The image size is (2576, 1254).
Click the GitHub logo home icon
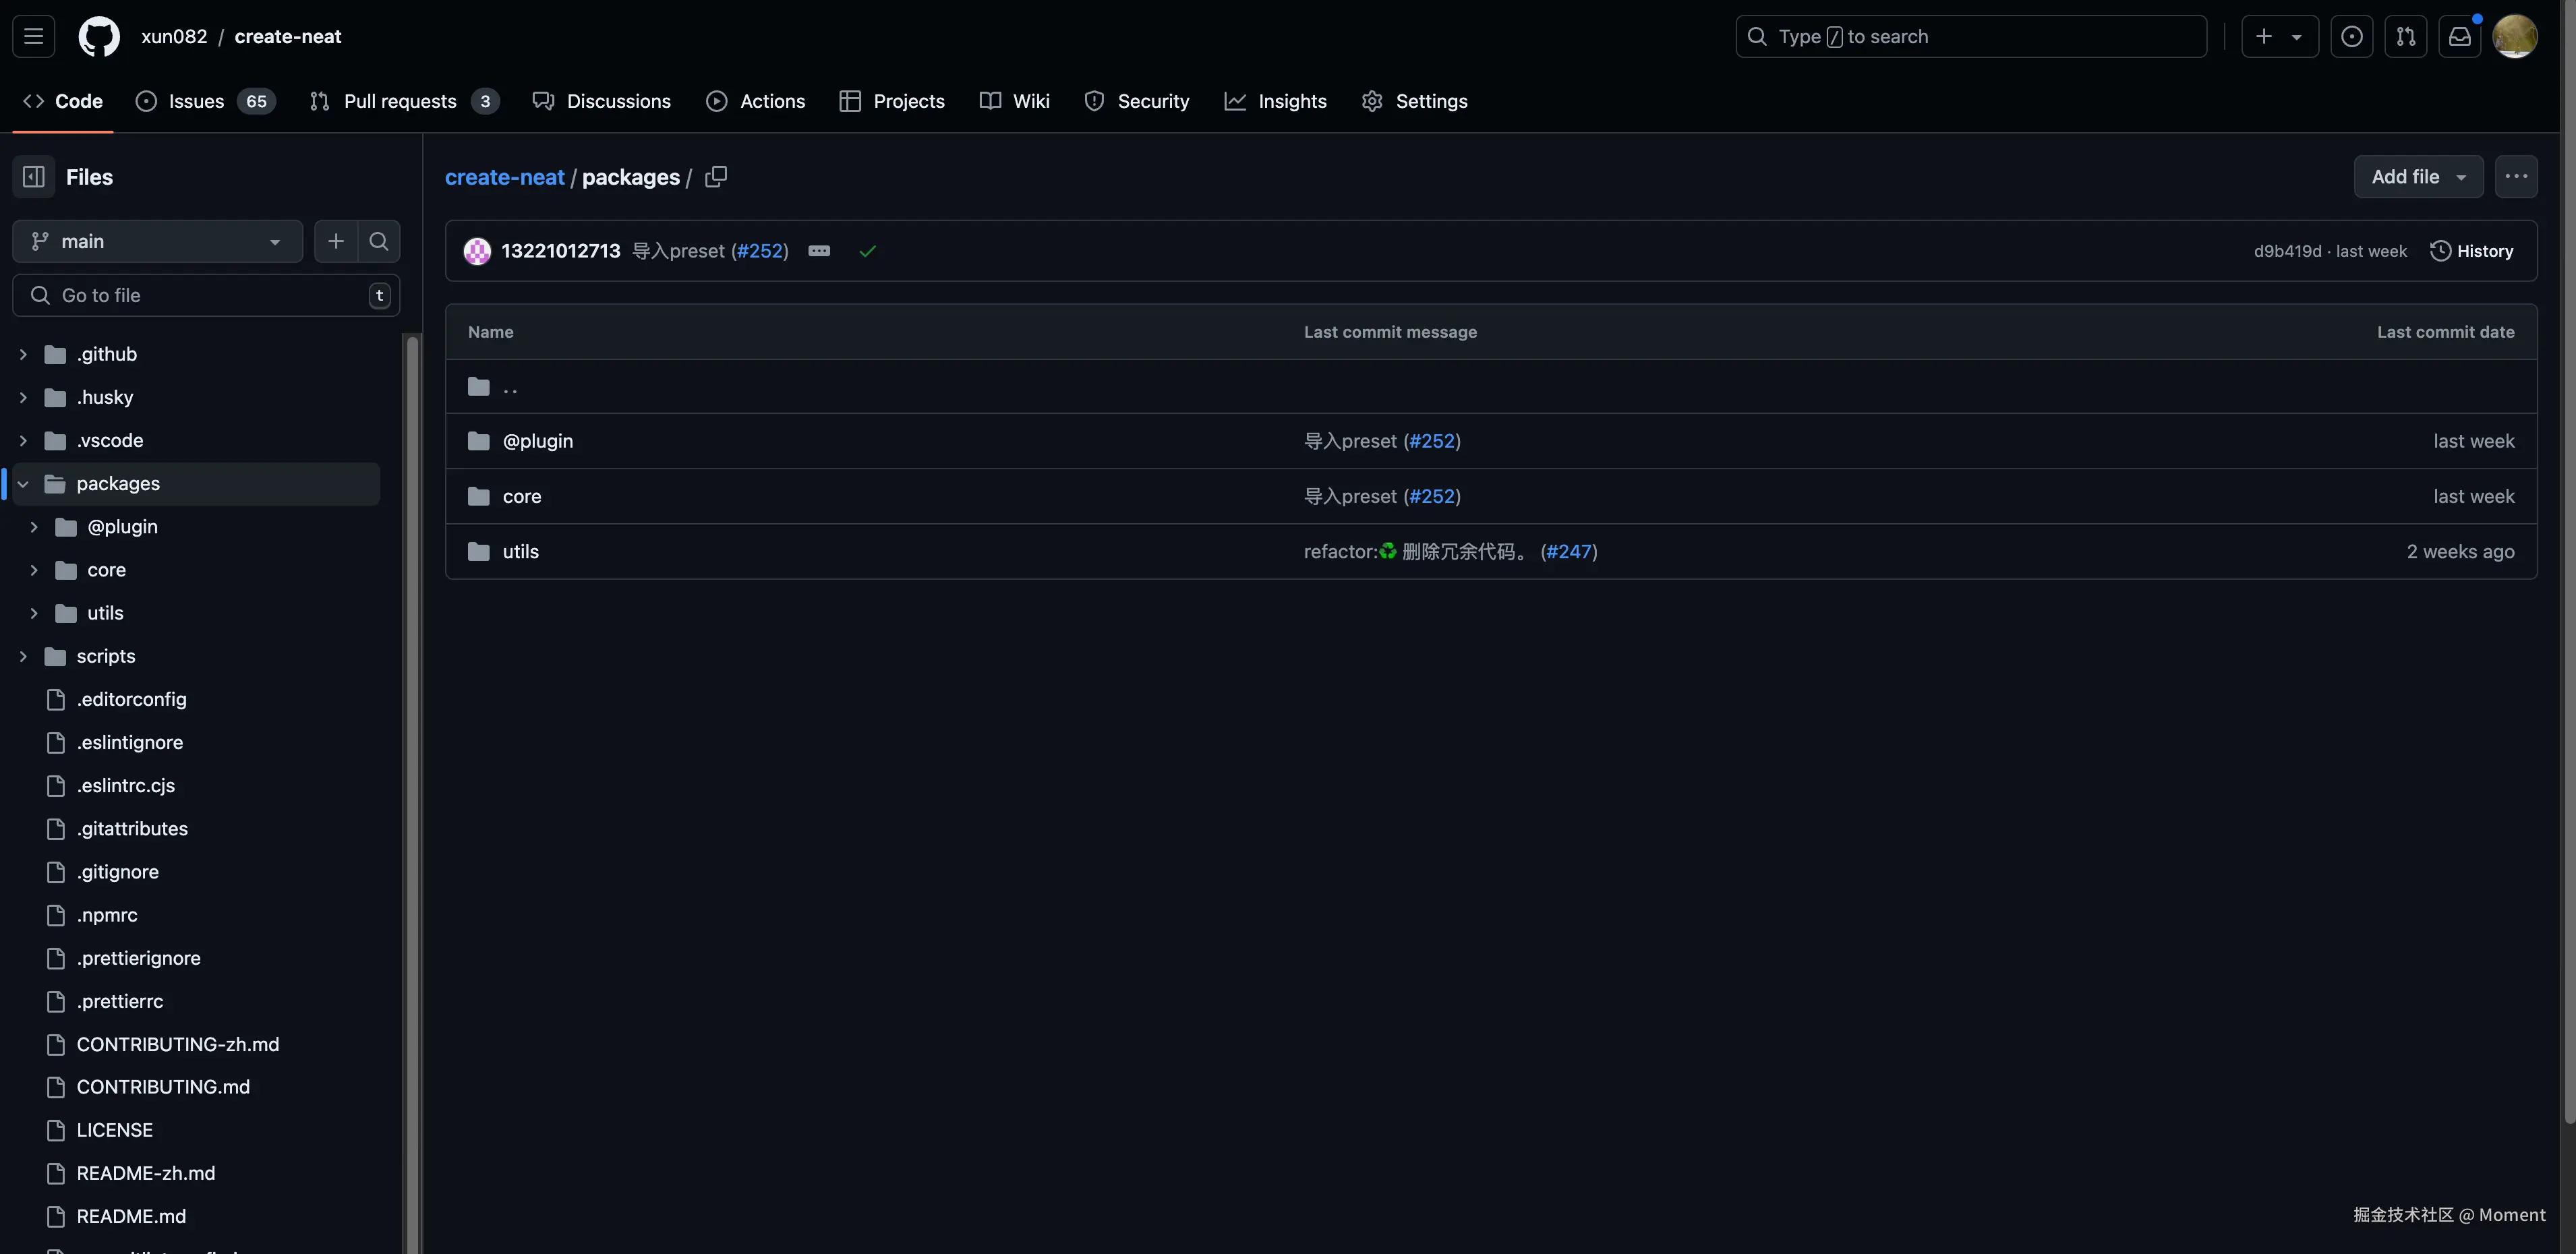99,37
